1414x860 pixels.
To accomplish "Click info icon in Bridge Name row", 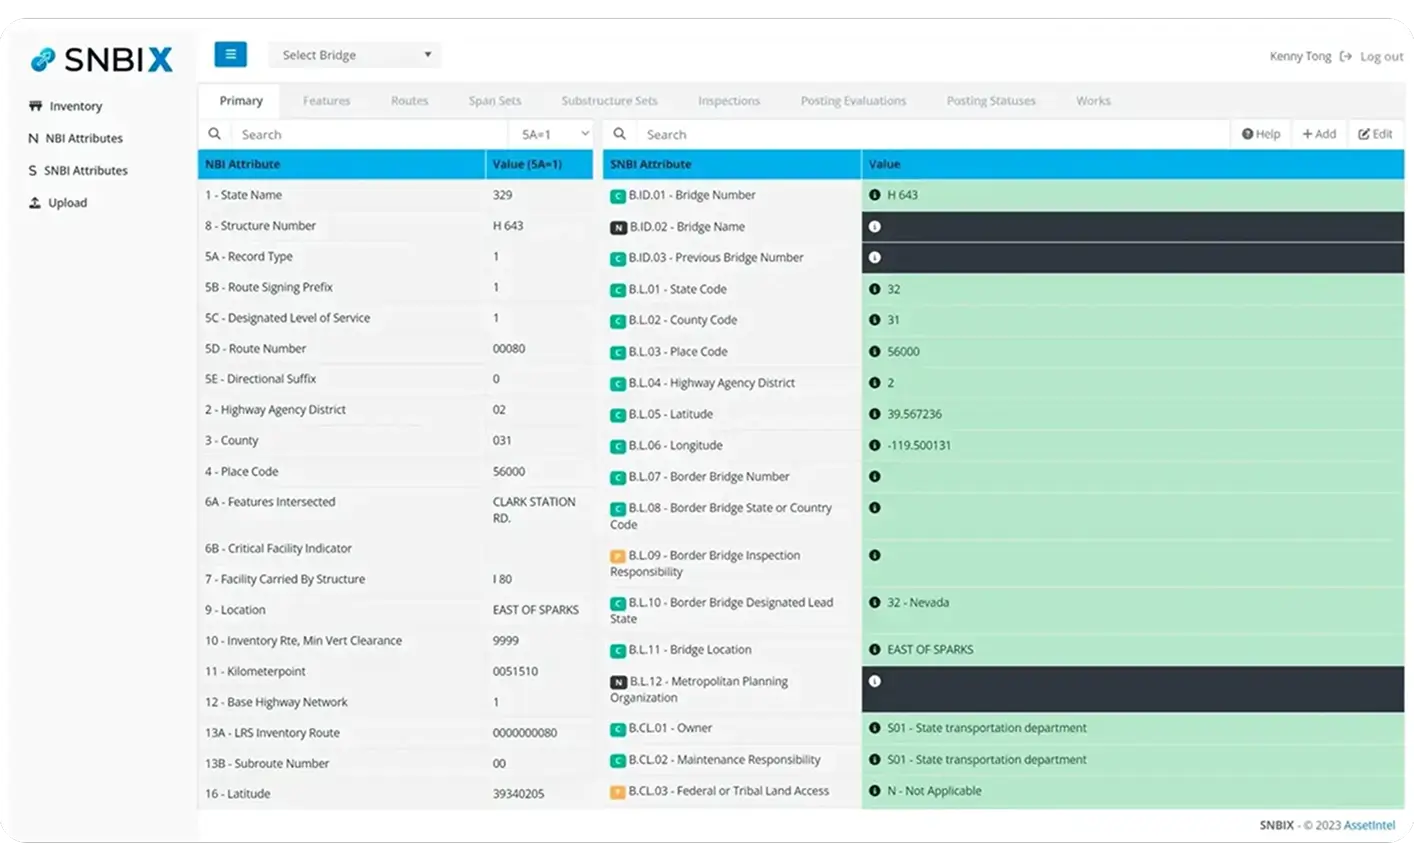I will click(875, 227).
